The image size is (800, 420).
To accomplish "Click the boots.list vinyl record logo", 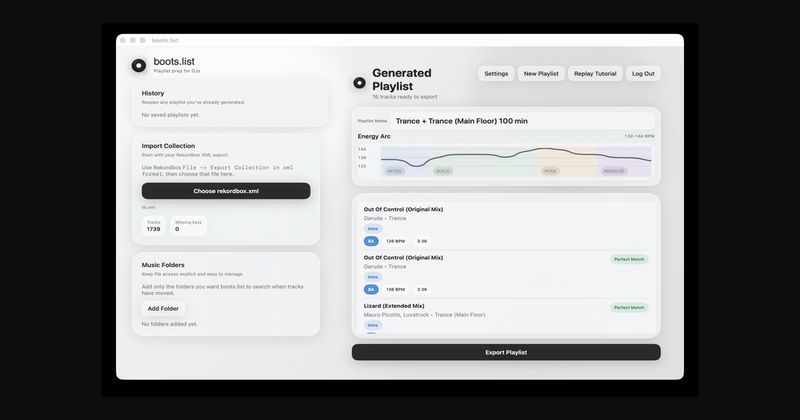I will (x=138, y=66).
